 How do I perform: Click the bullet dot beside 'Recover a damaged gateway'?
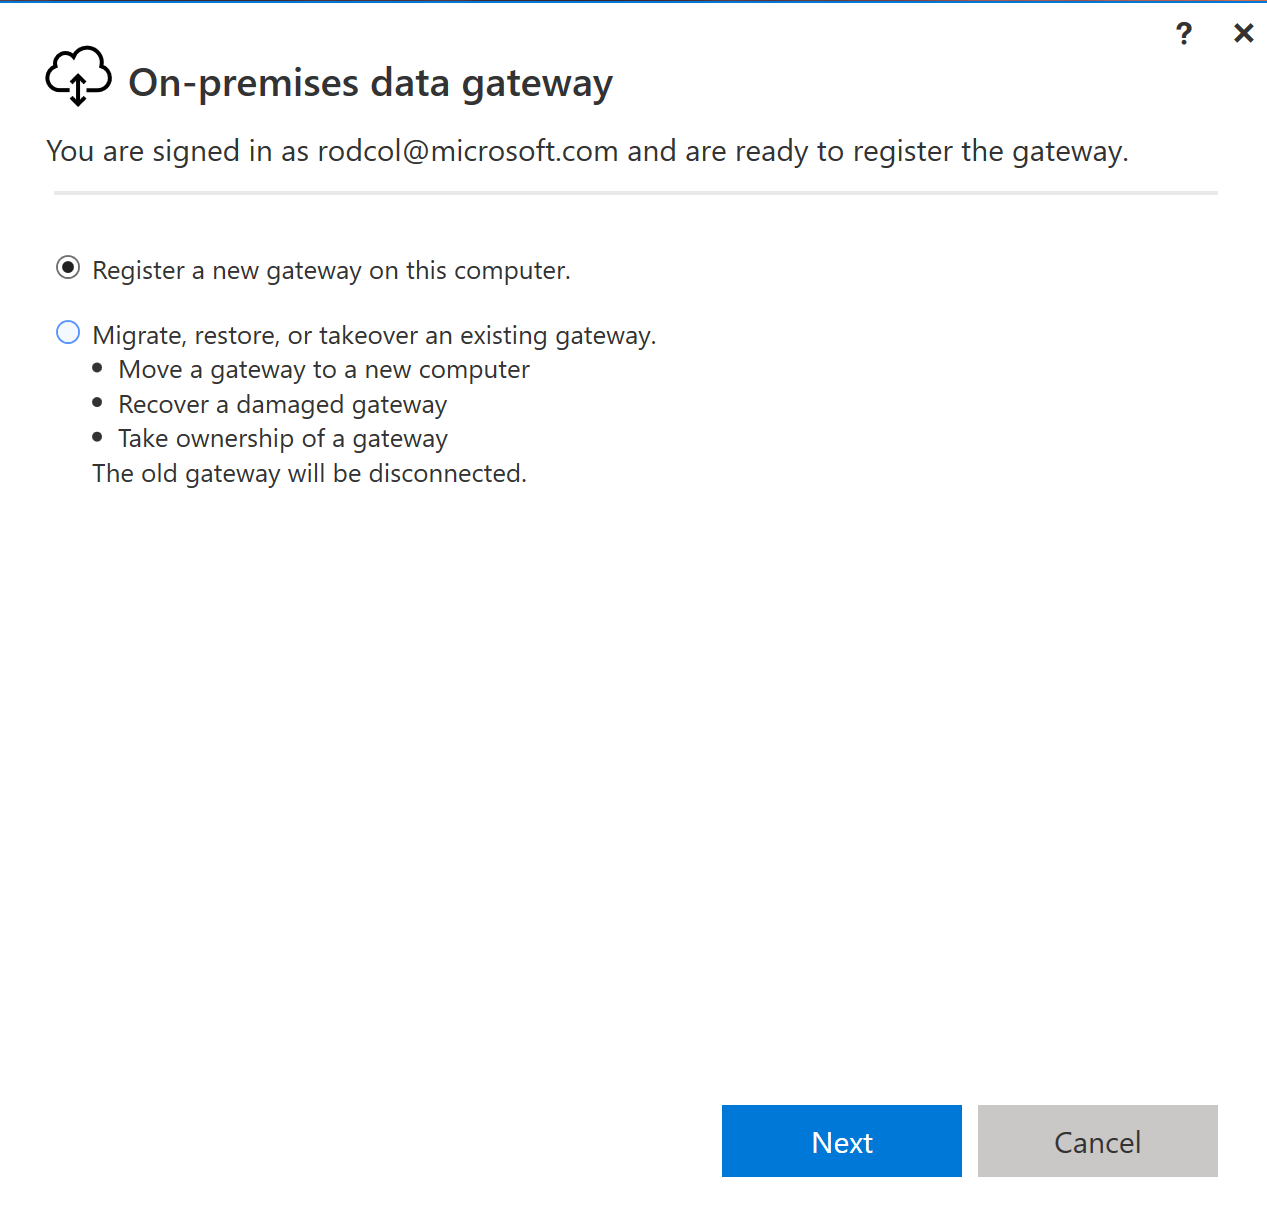pos(97,403)
